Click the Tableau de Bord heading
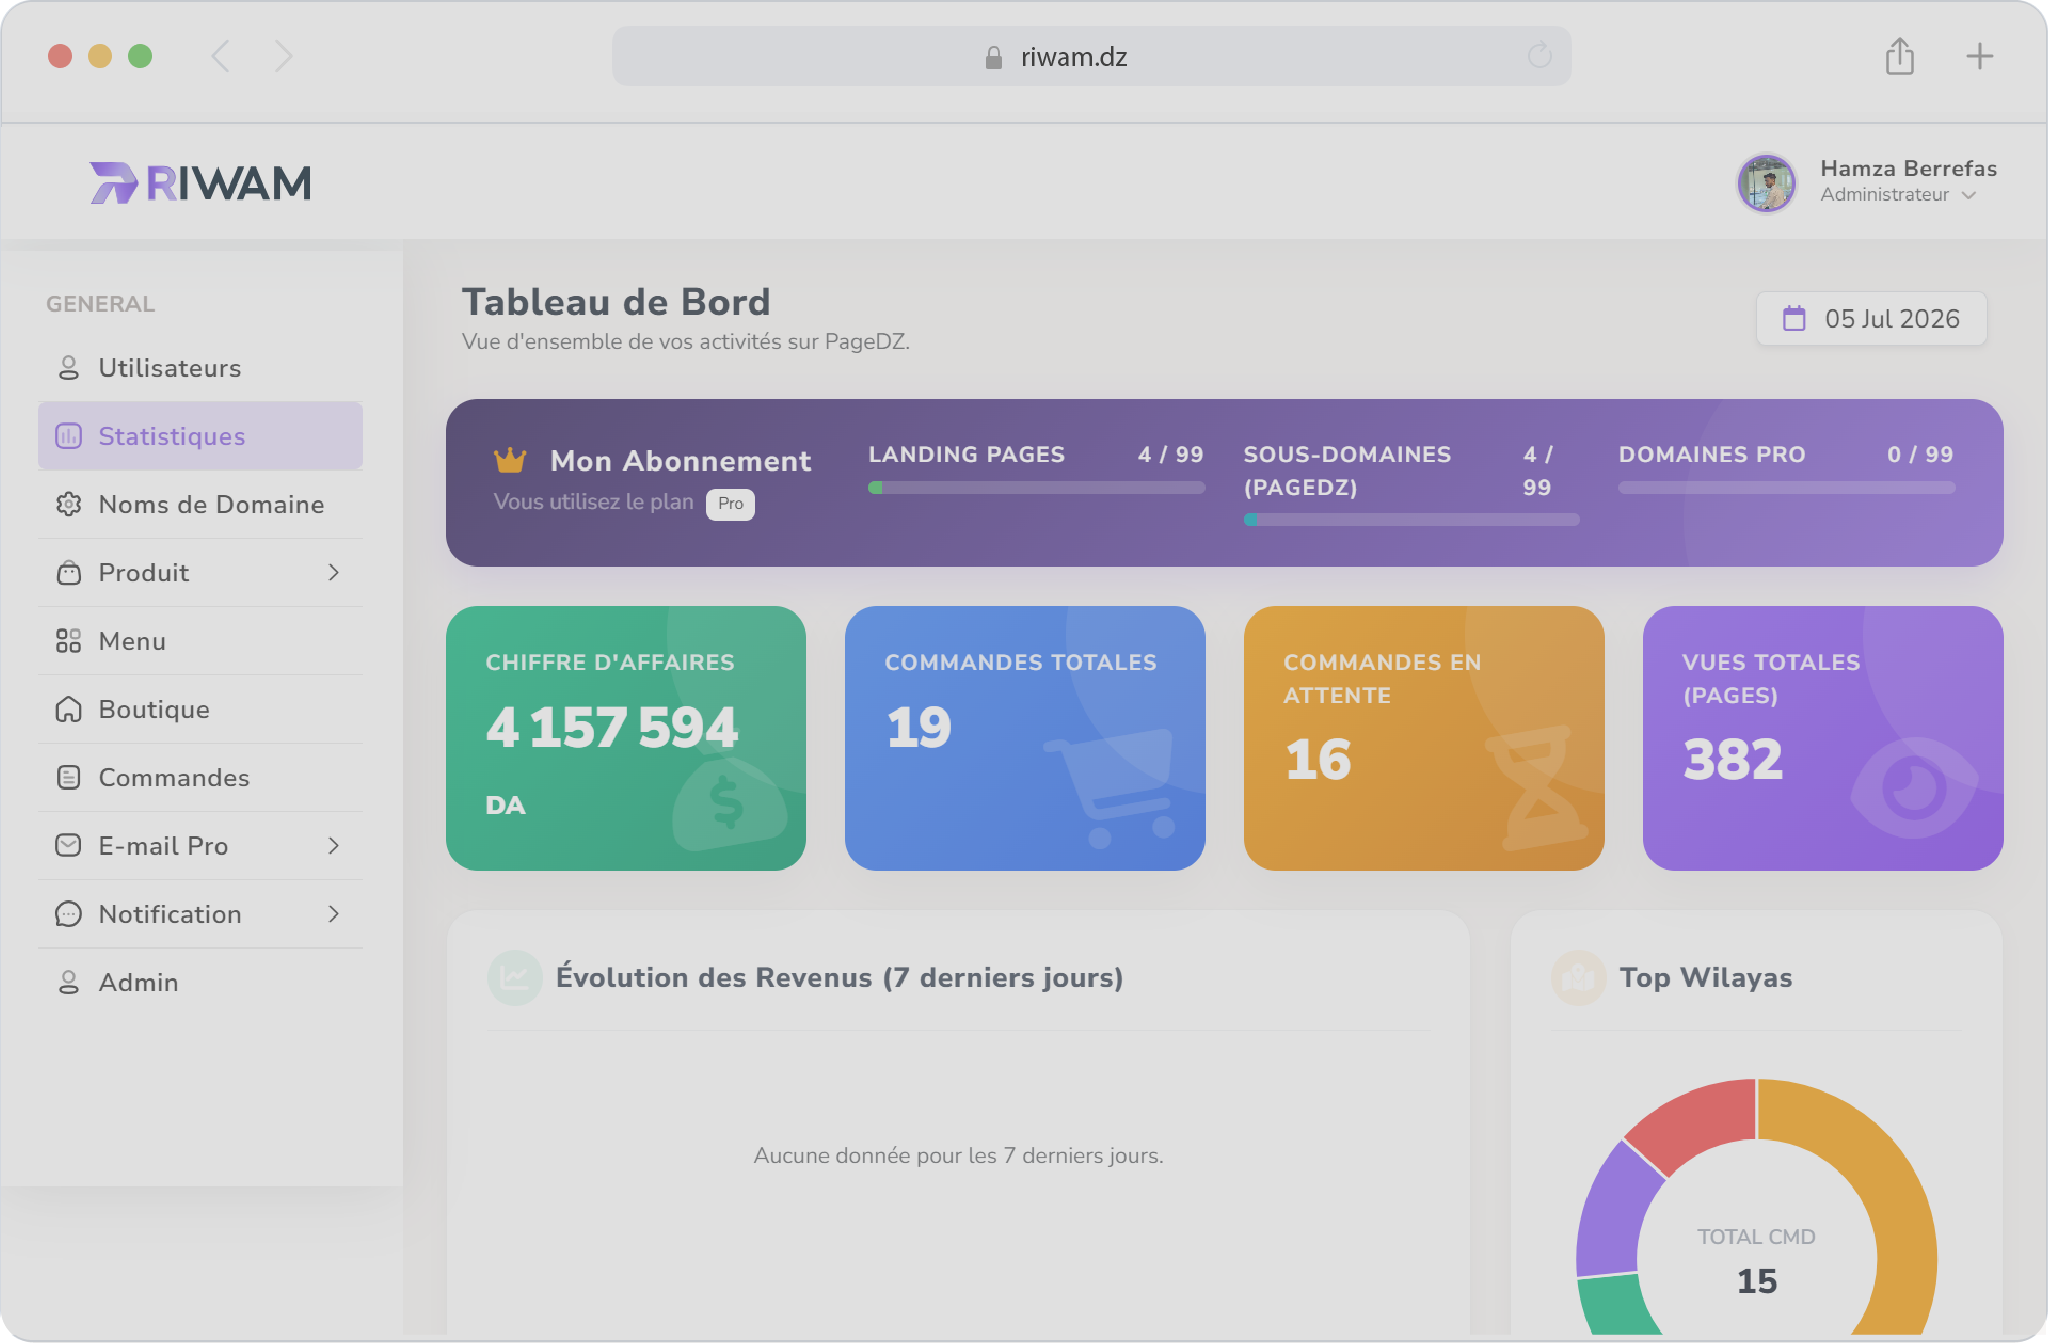 point(616,302)
